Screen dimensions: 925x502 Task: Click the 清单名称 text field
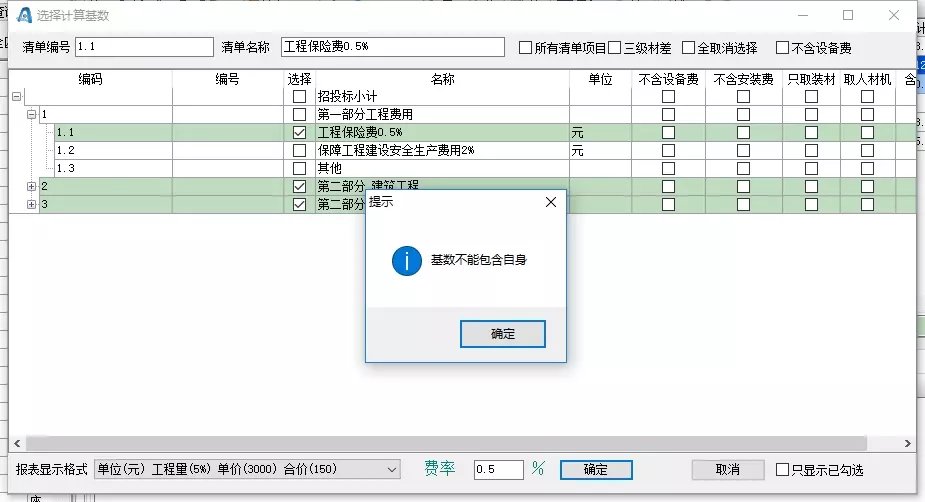tap(392, 47)
